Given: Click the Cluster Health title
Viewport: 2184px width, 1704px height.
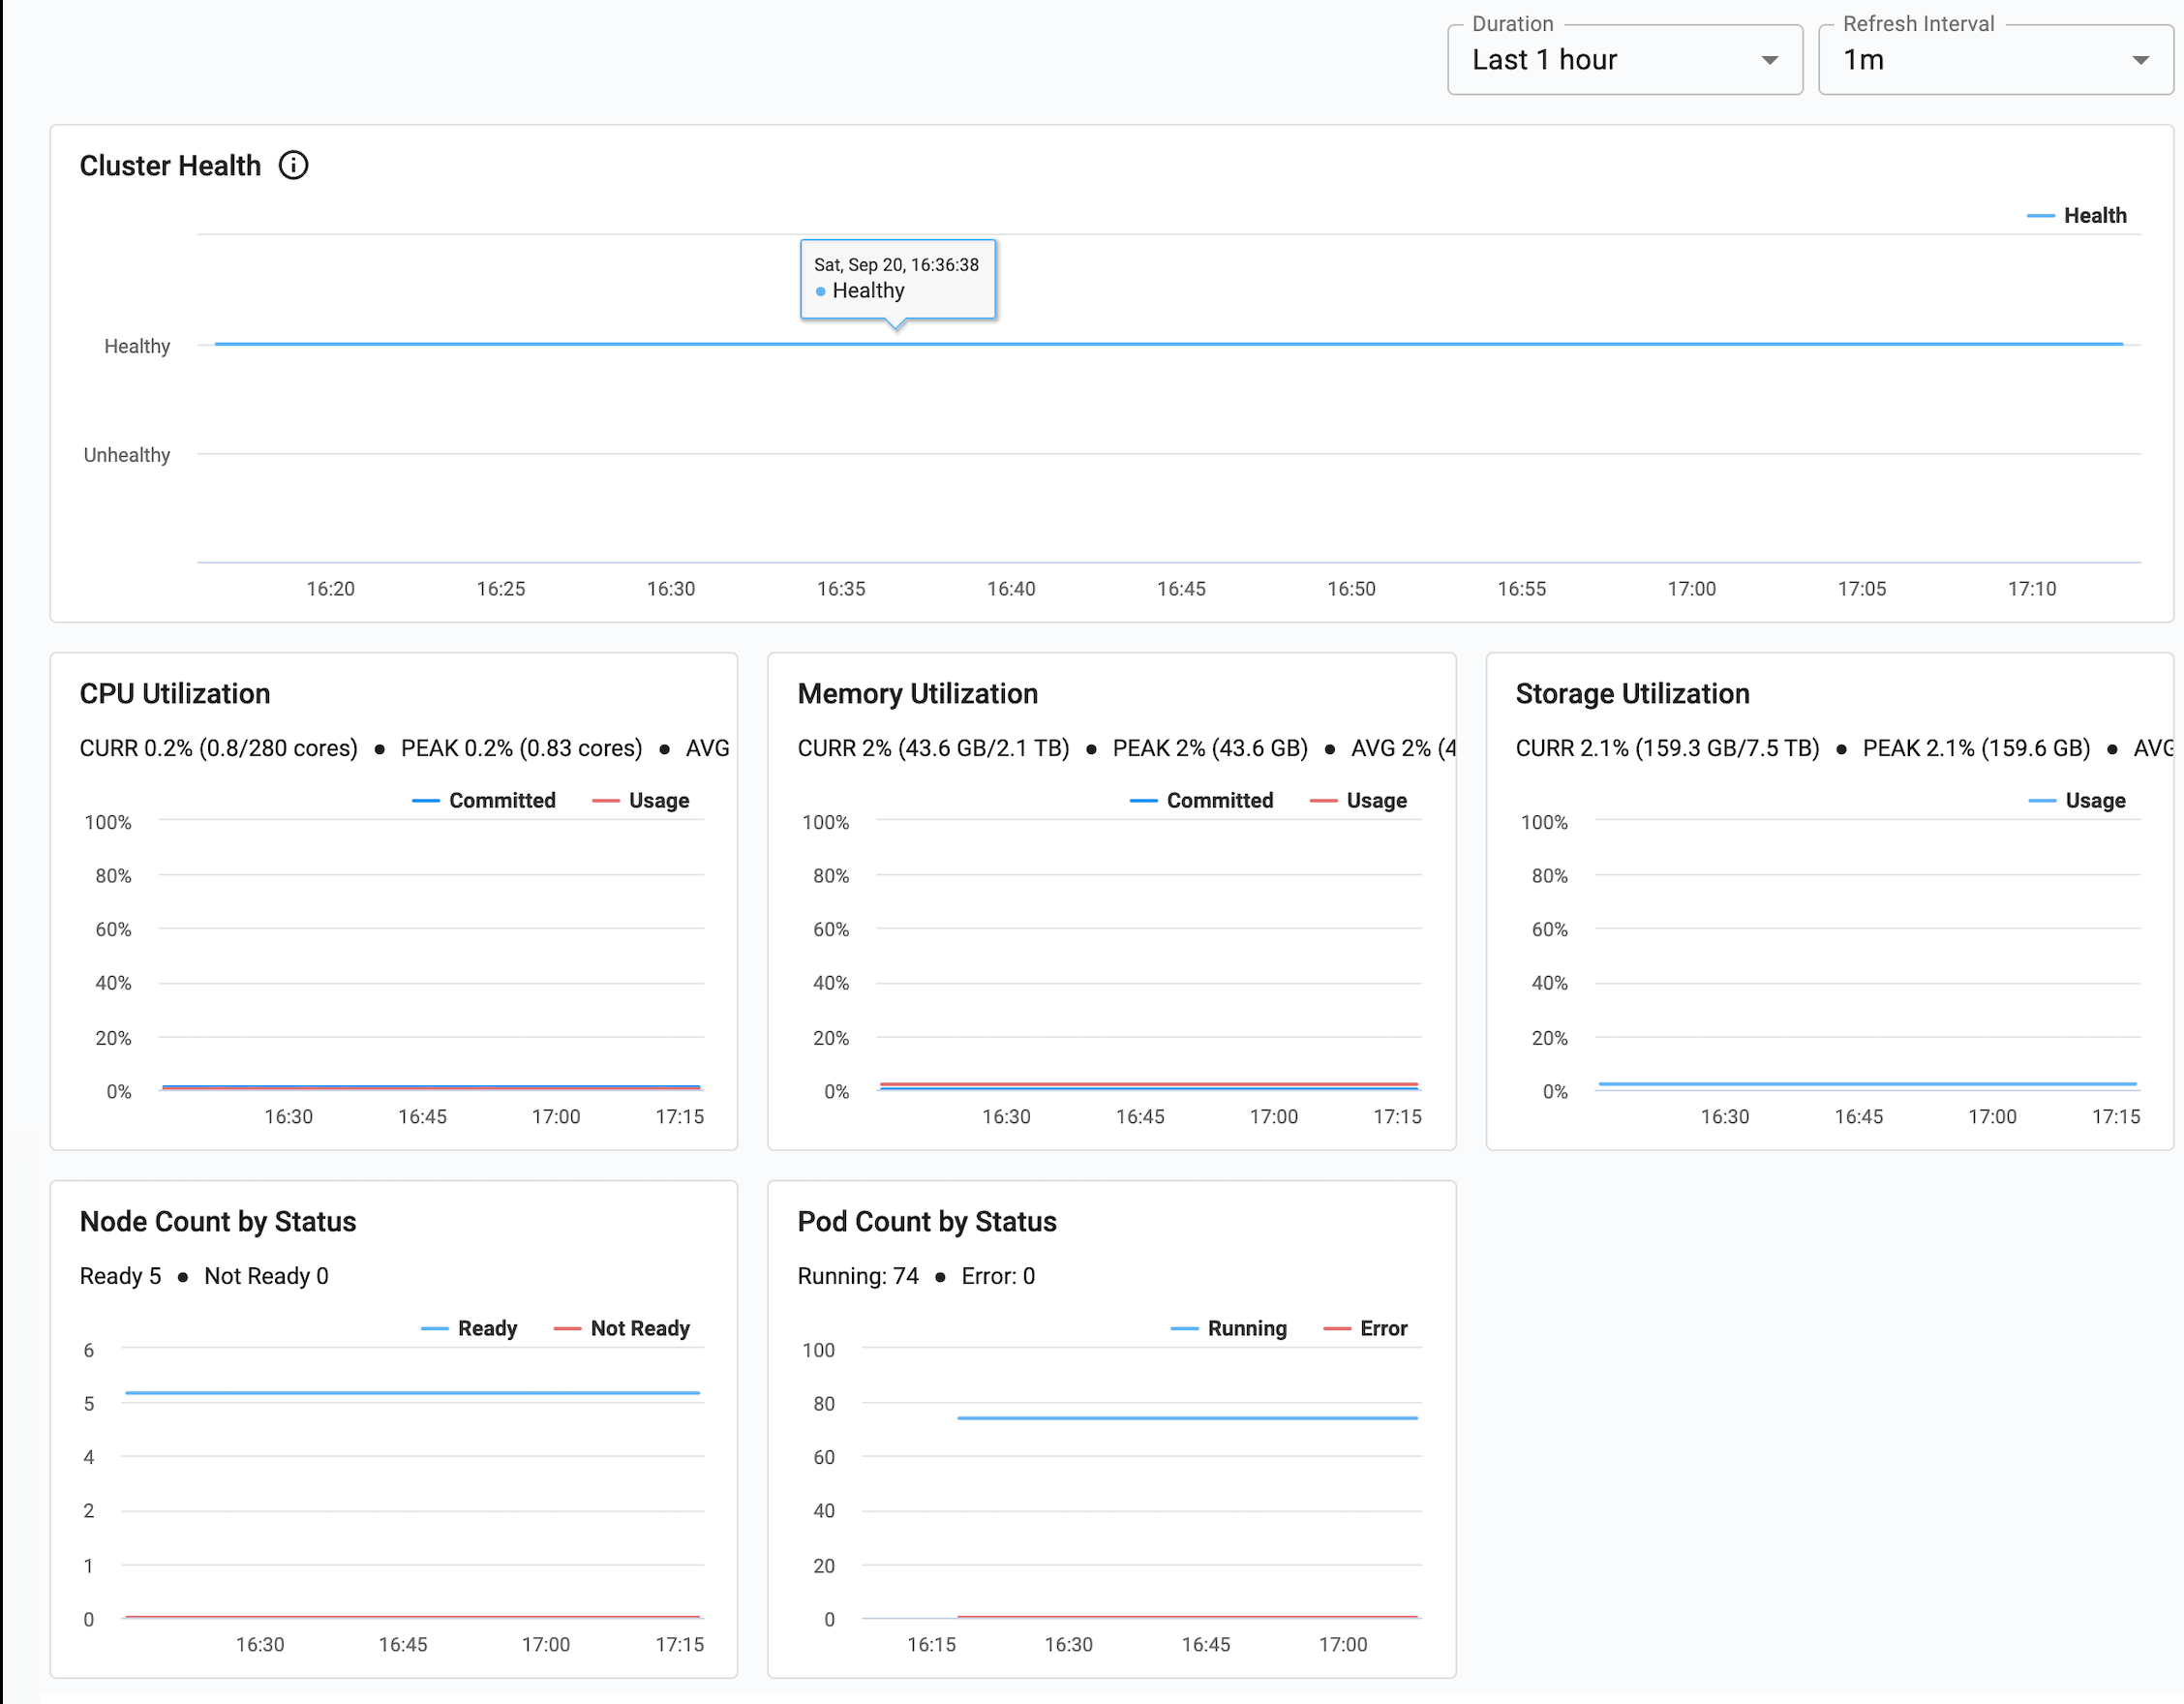Looking at the screenshot, I should pyautogui.click(x=170, y=166).
